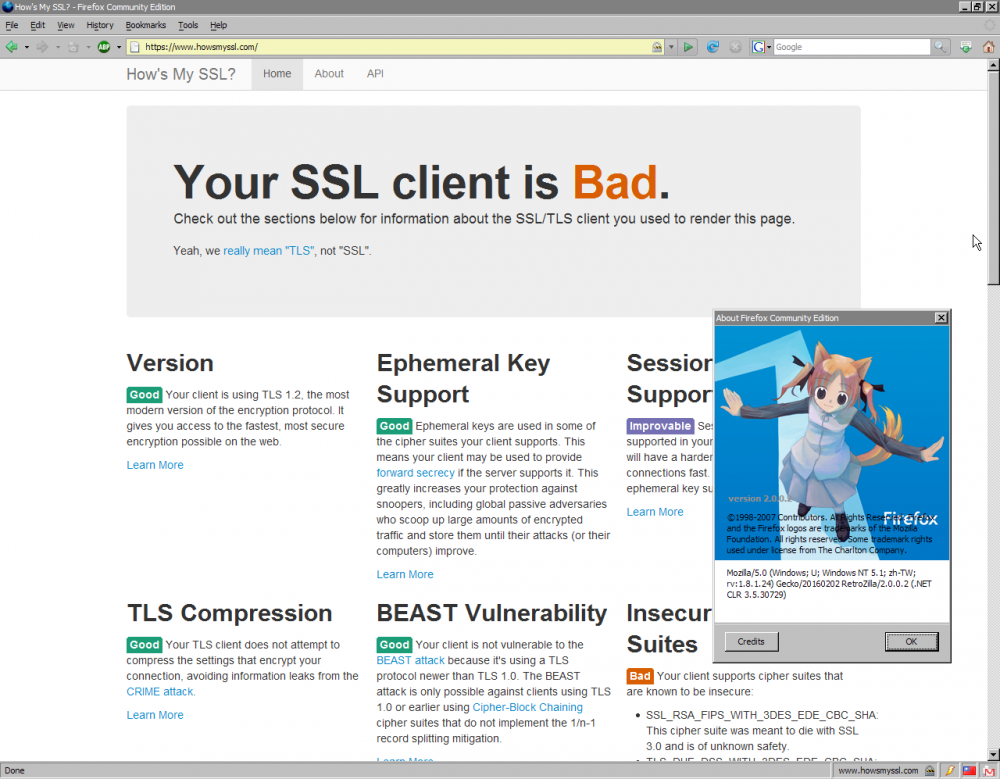
Task: Follow the "really mean TLS" link
Action: click(x=268, y=251)
